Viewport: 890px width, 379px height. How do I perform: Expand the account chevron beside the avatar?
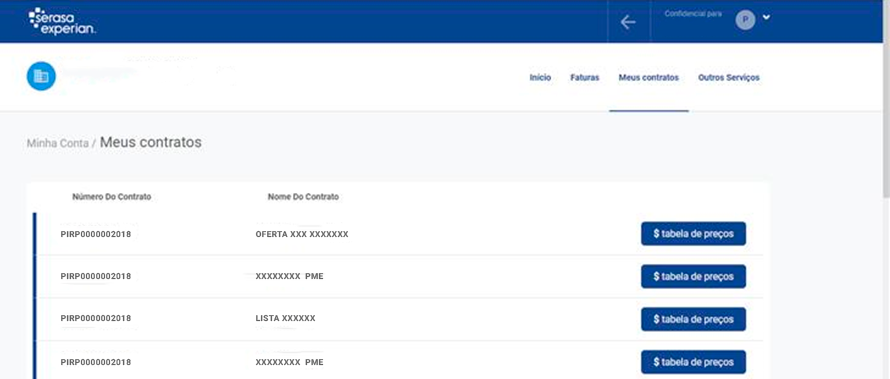coord(766,18)
